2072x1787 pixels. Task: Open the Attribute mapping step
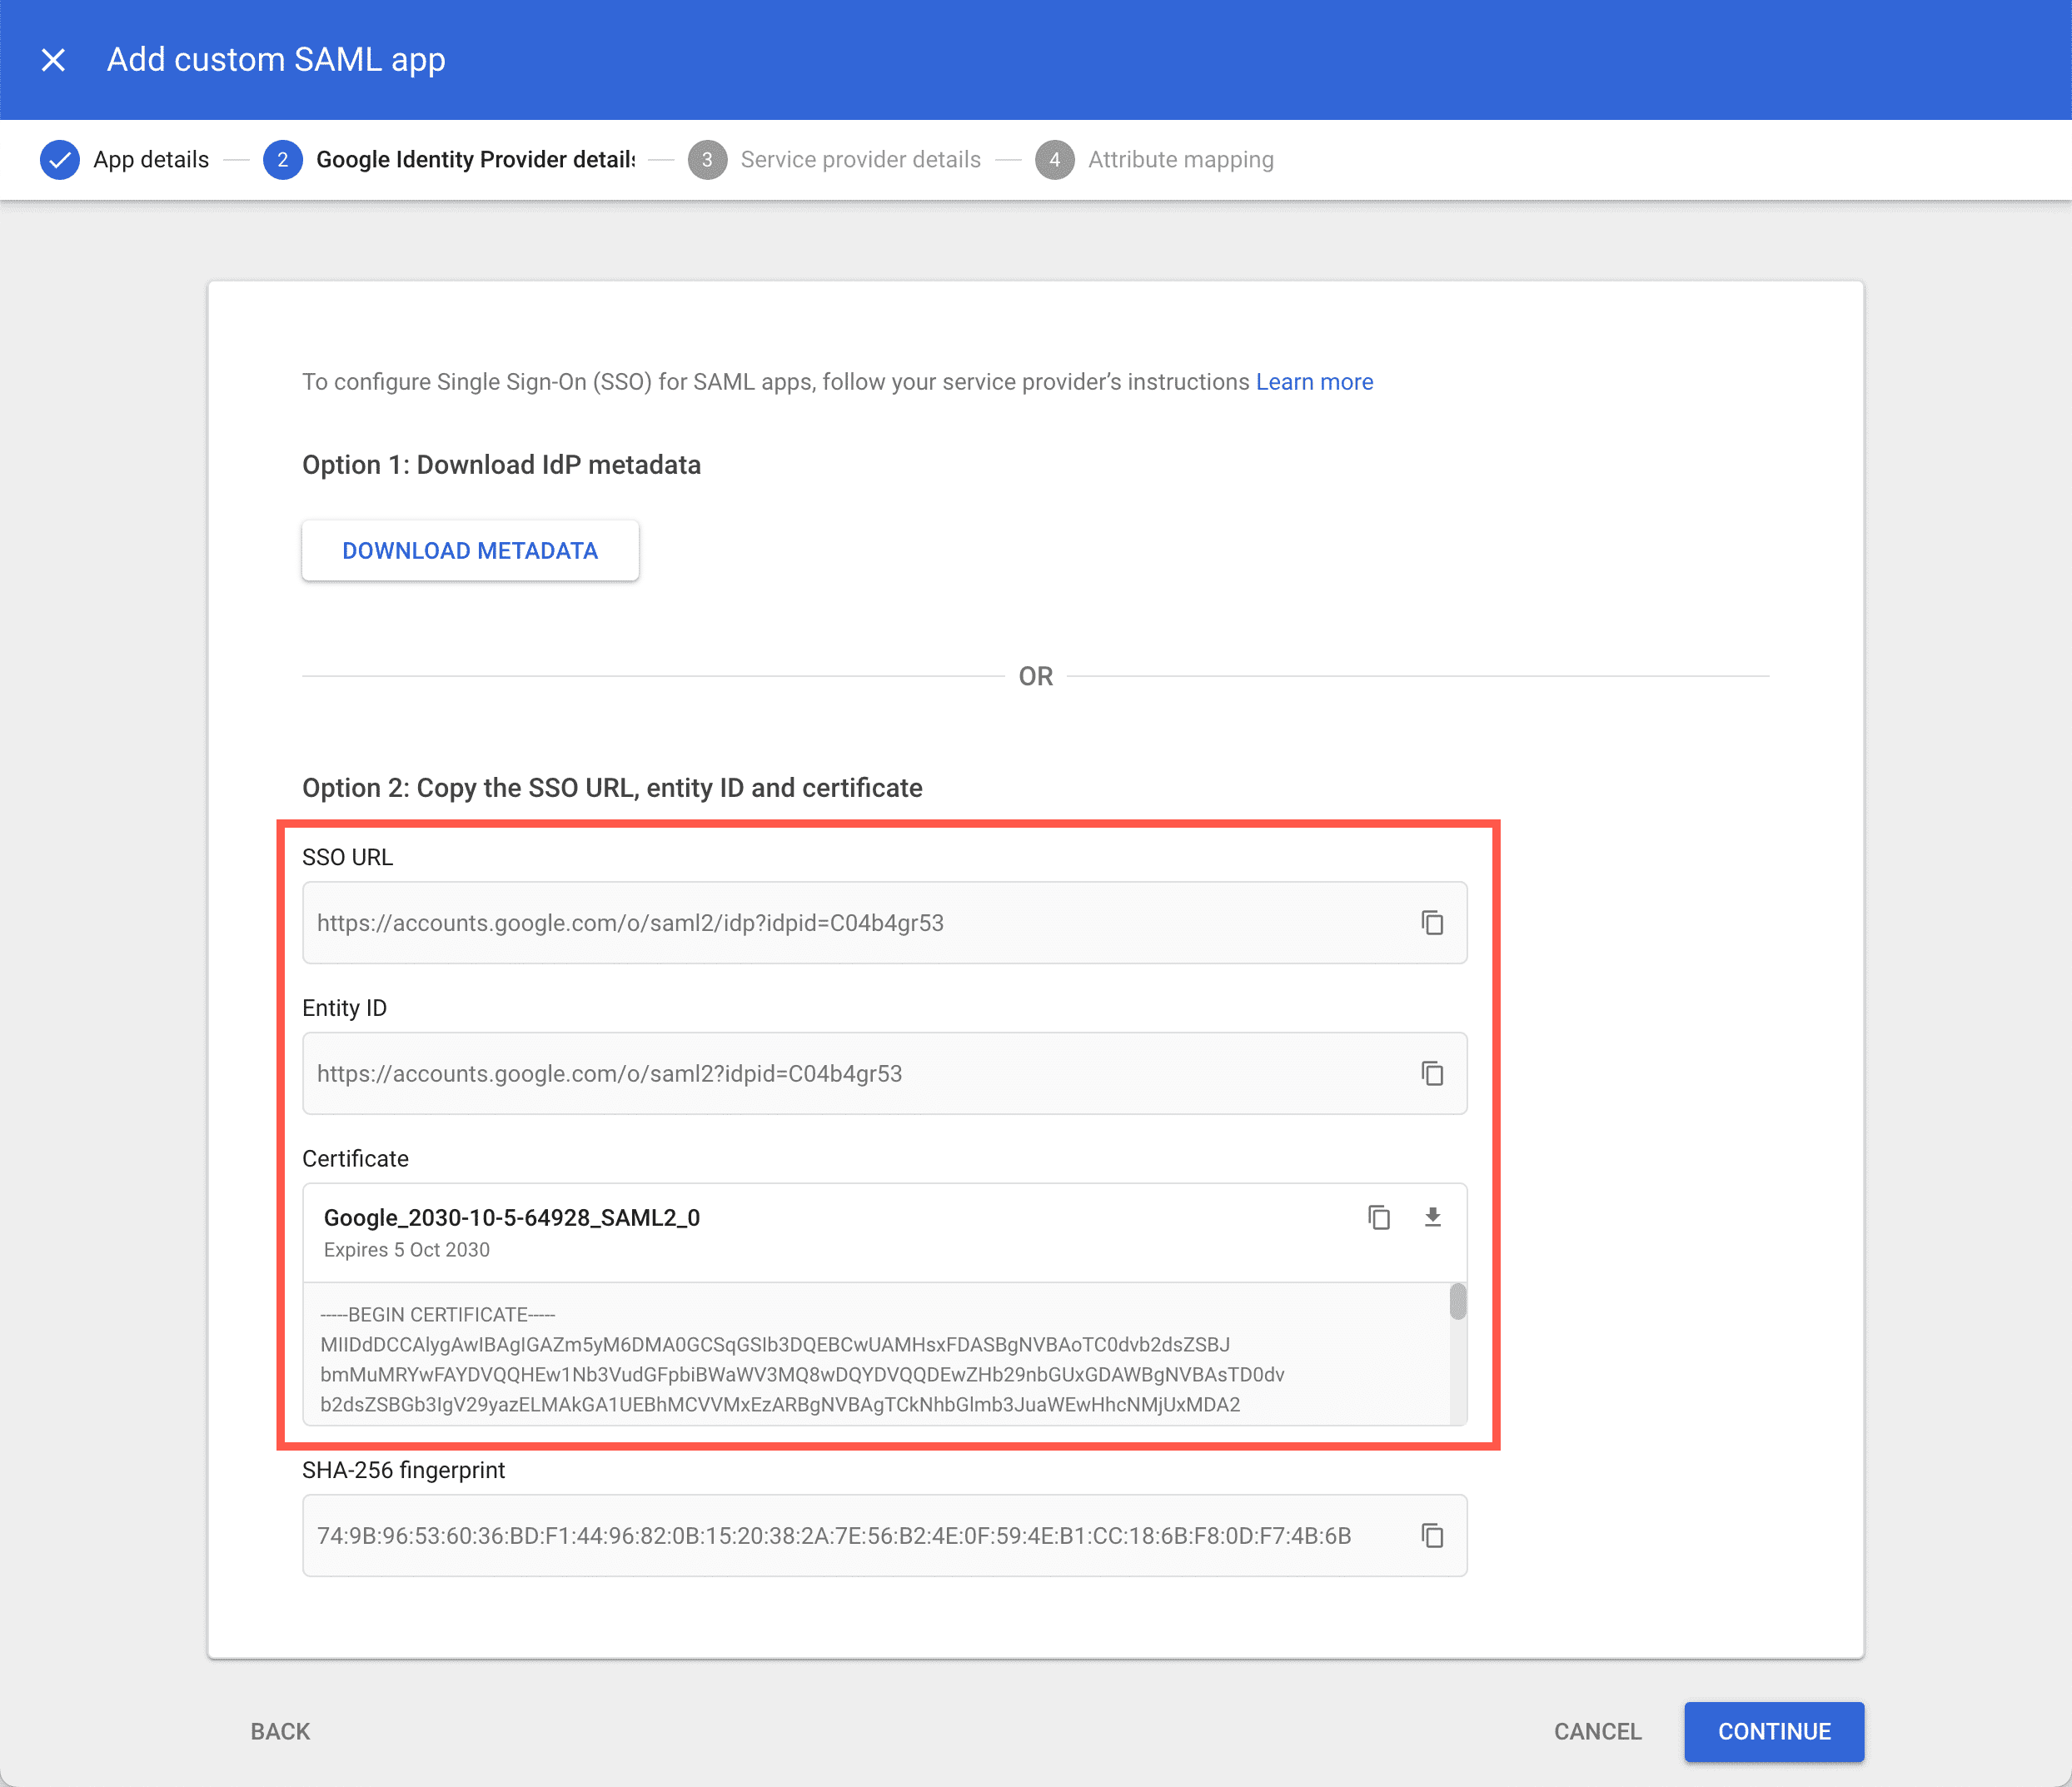(x=1181, y=159)
